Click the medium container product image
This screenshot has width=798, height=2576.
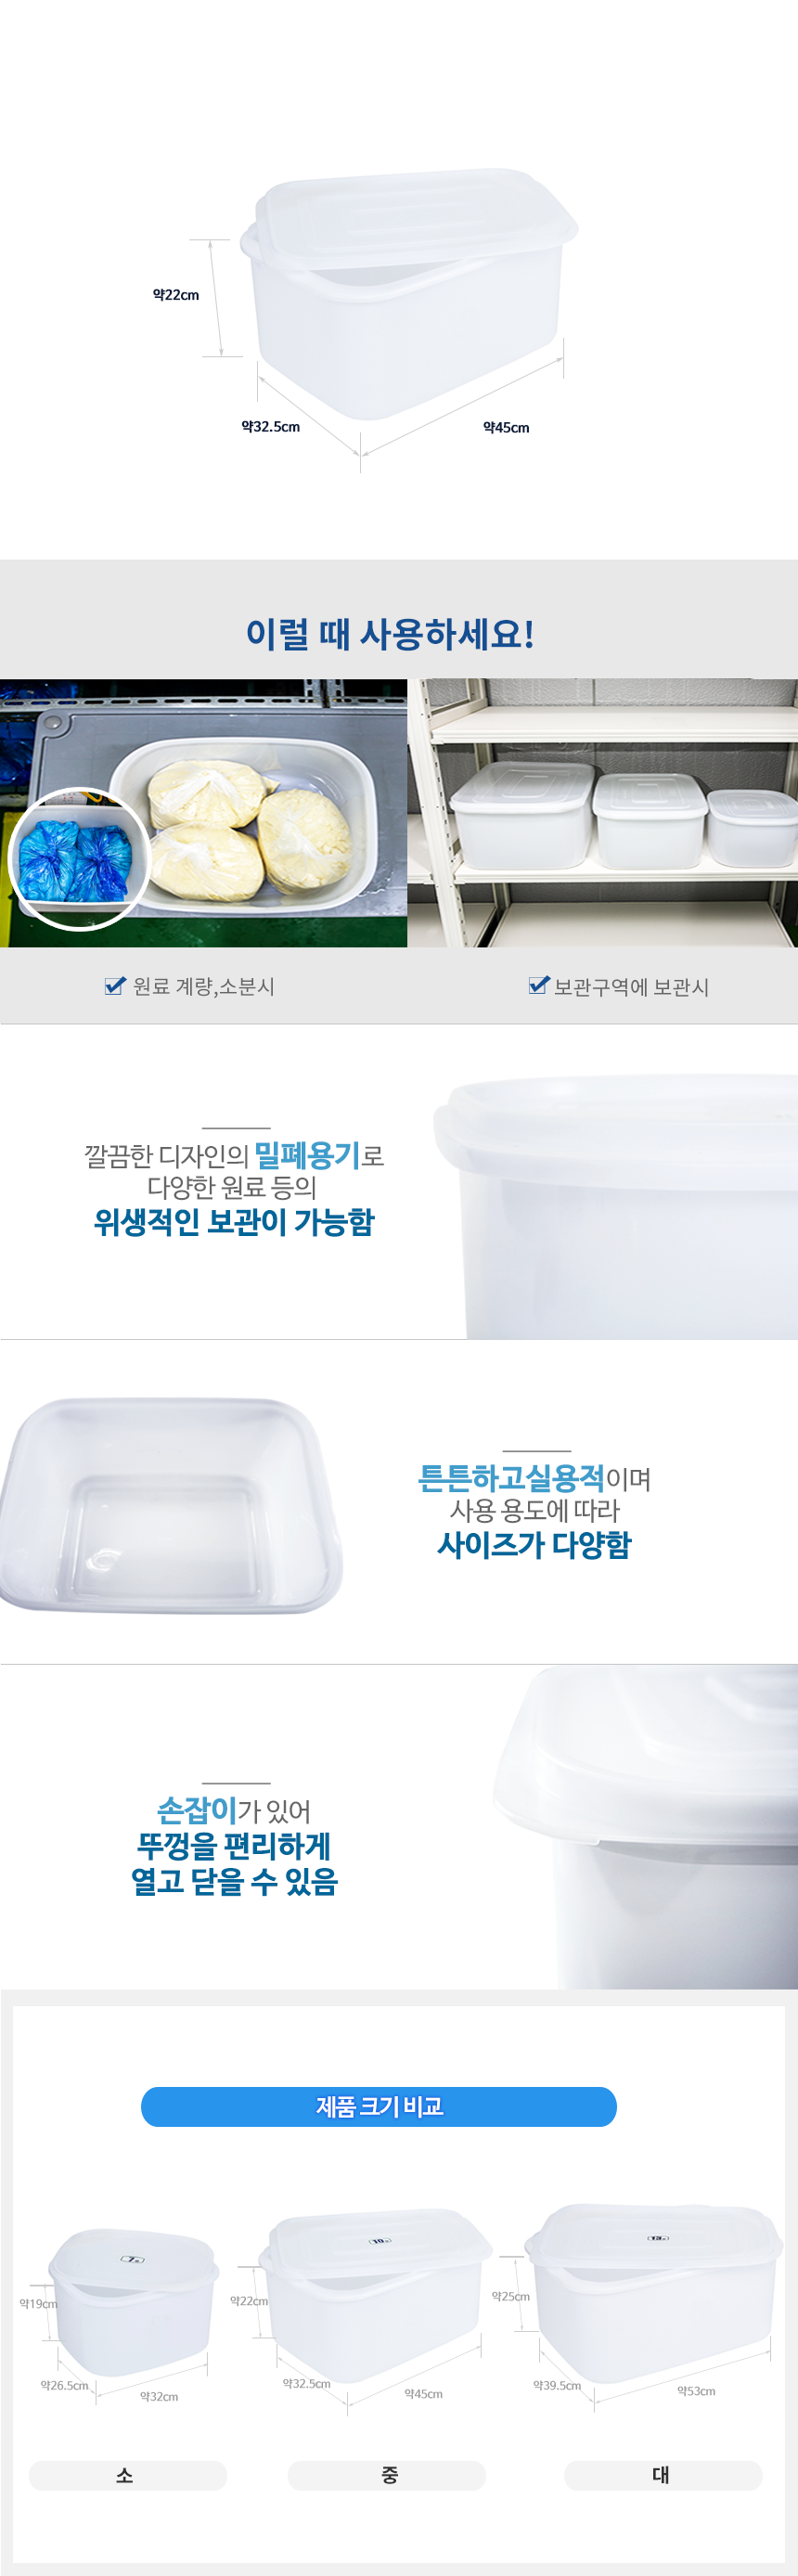click(x=375, y=2294)
